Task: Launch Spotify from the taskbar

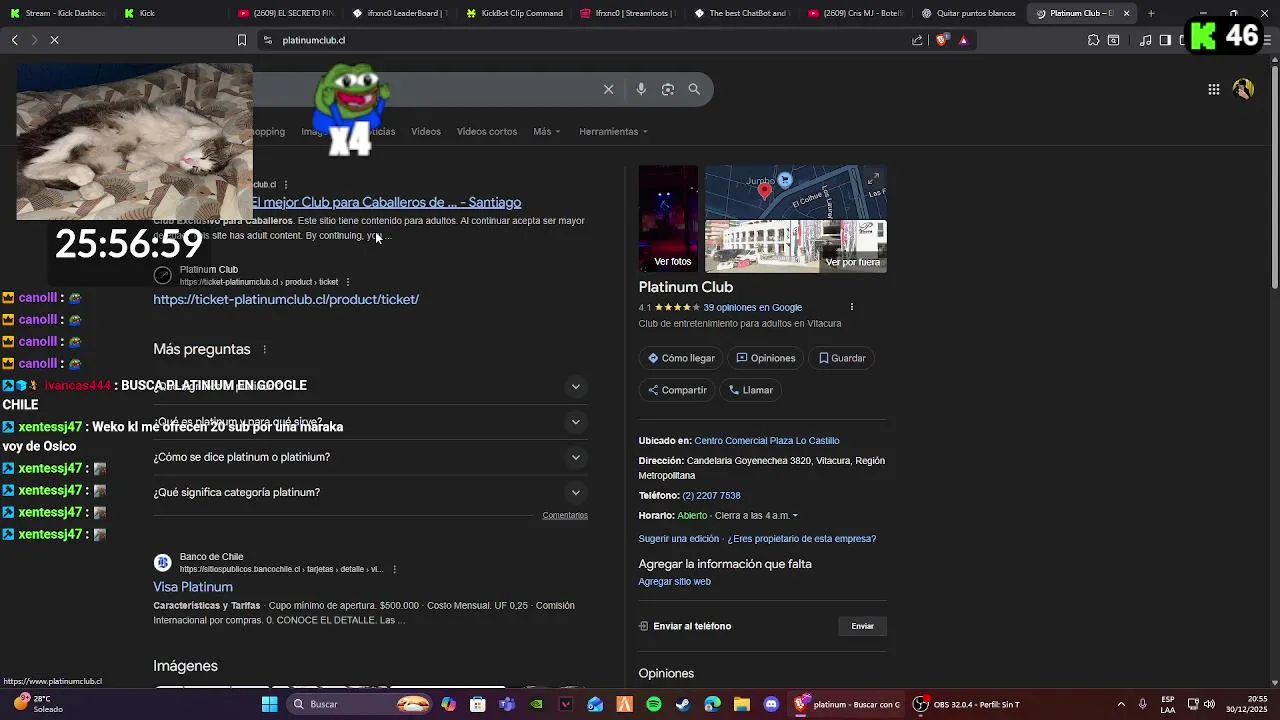Action: (653, 704)
